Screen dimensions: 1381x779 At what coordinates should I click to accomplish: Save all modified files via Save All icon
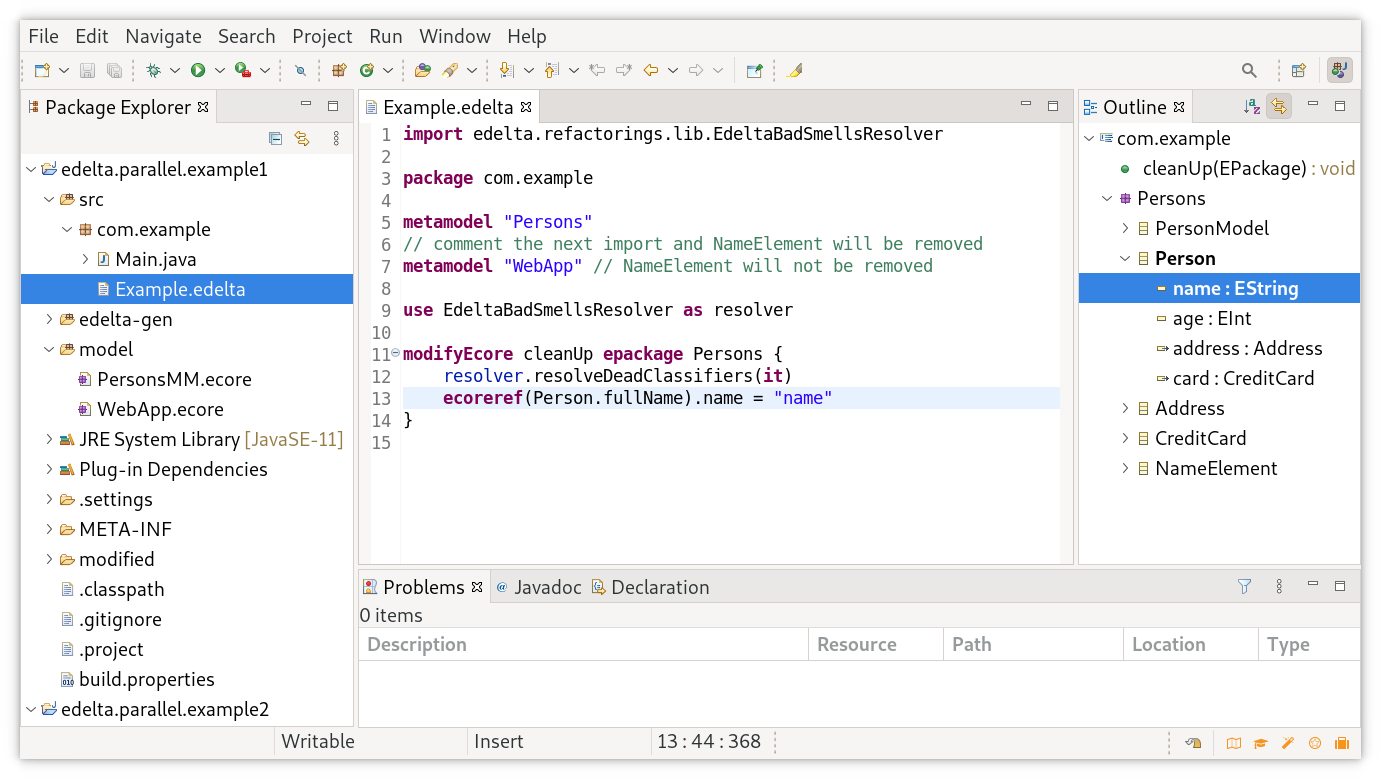point(115,70)
